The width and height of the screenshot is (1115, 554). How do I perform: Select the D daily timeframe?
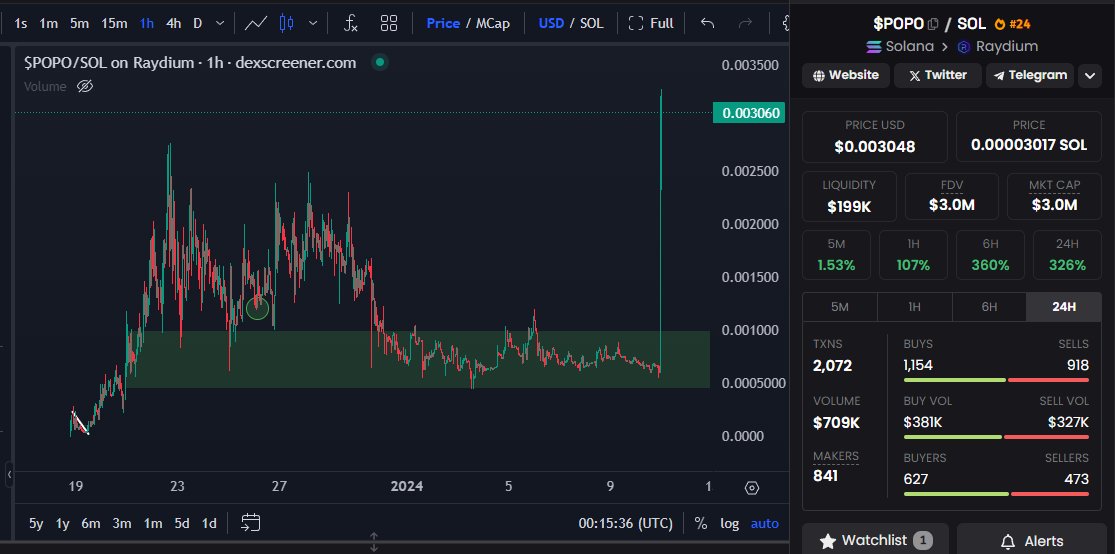198,23
